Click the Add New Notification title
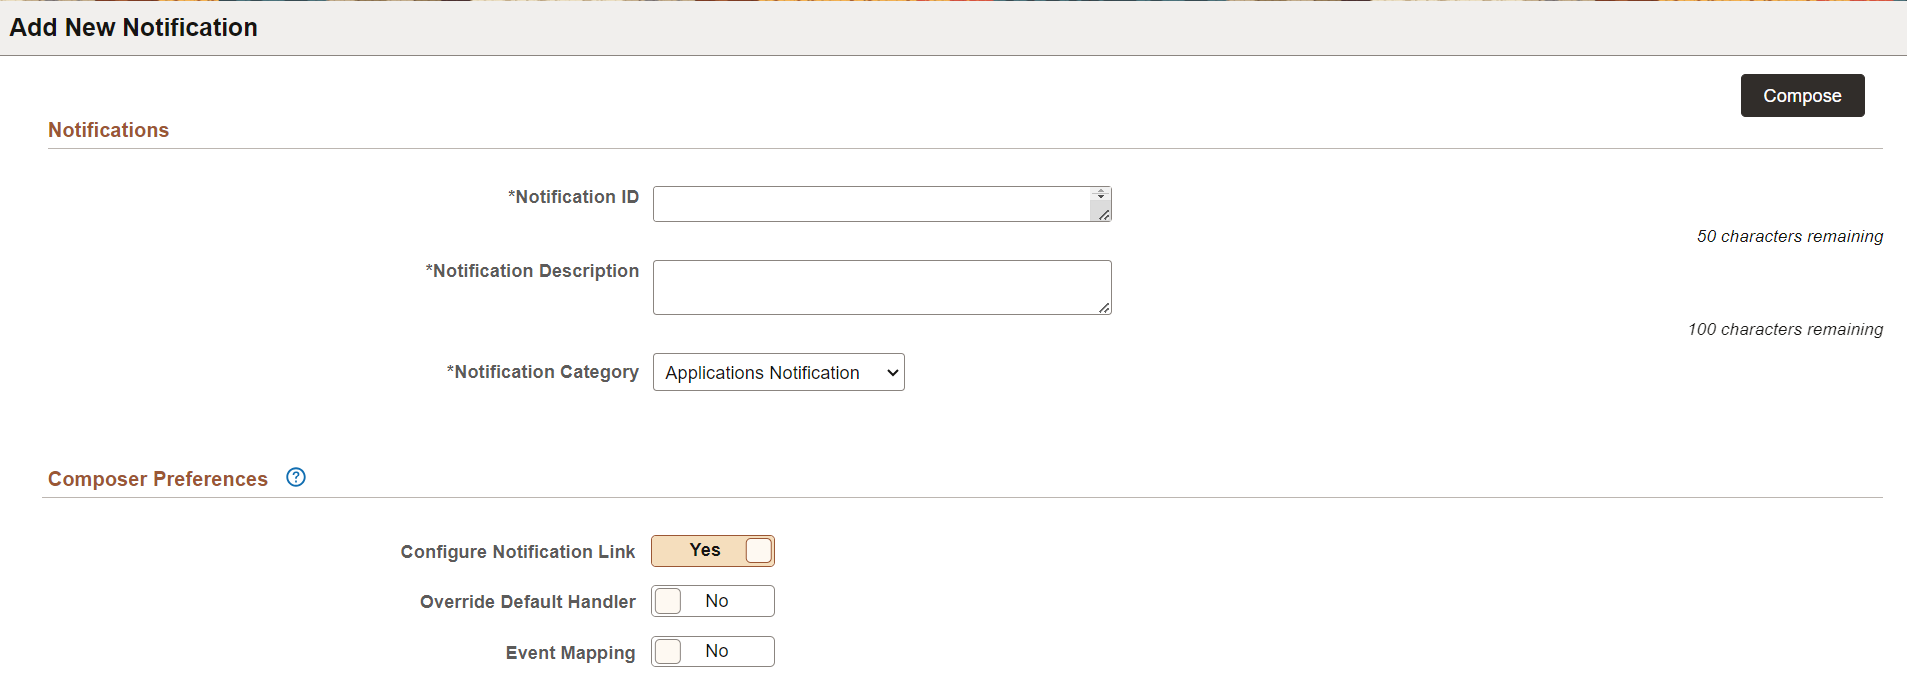The width and height of the screenshot is (1907, 692). coord(134,28)
